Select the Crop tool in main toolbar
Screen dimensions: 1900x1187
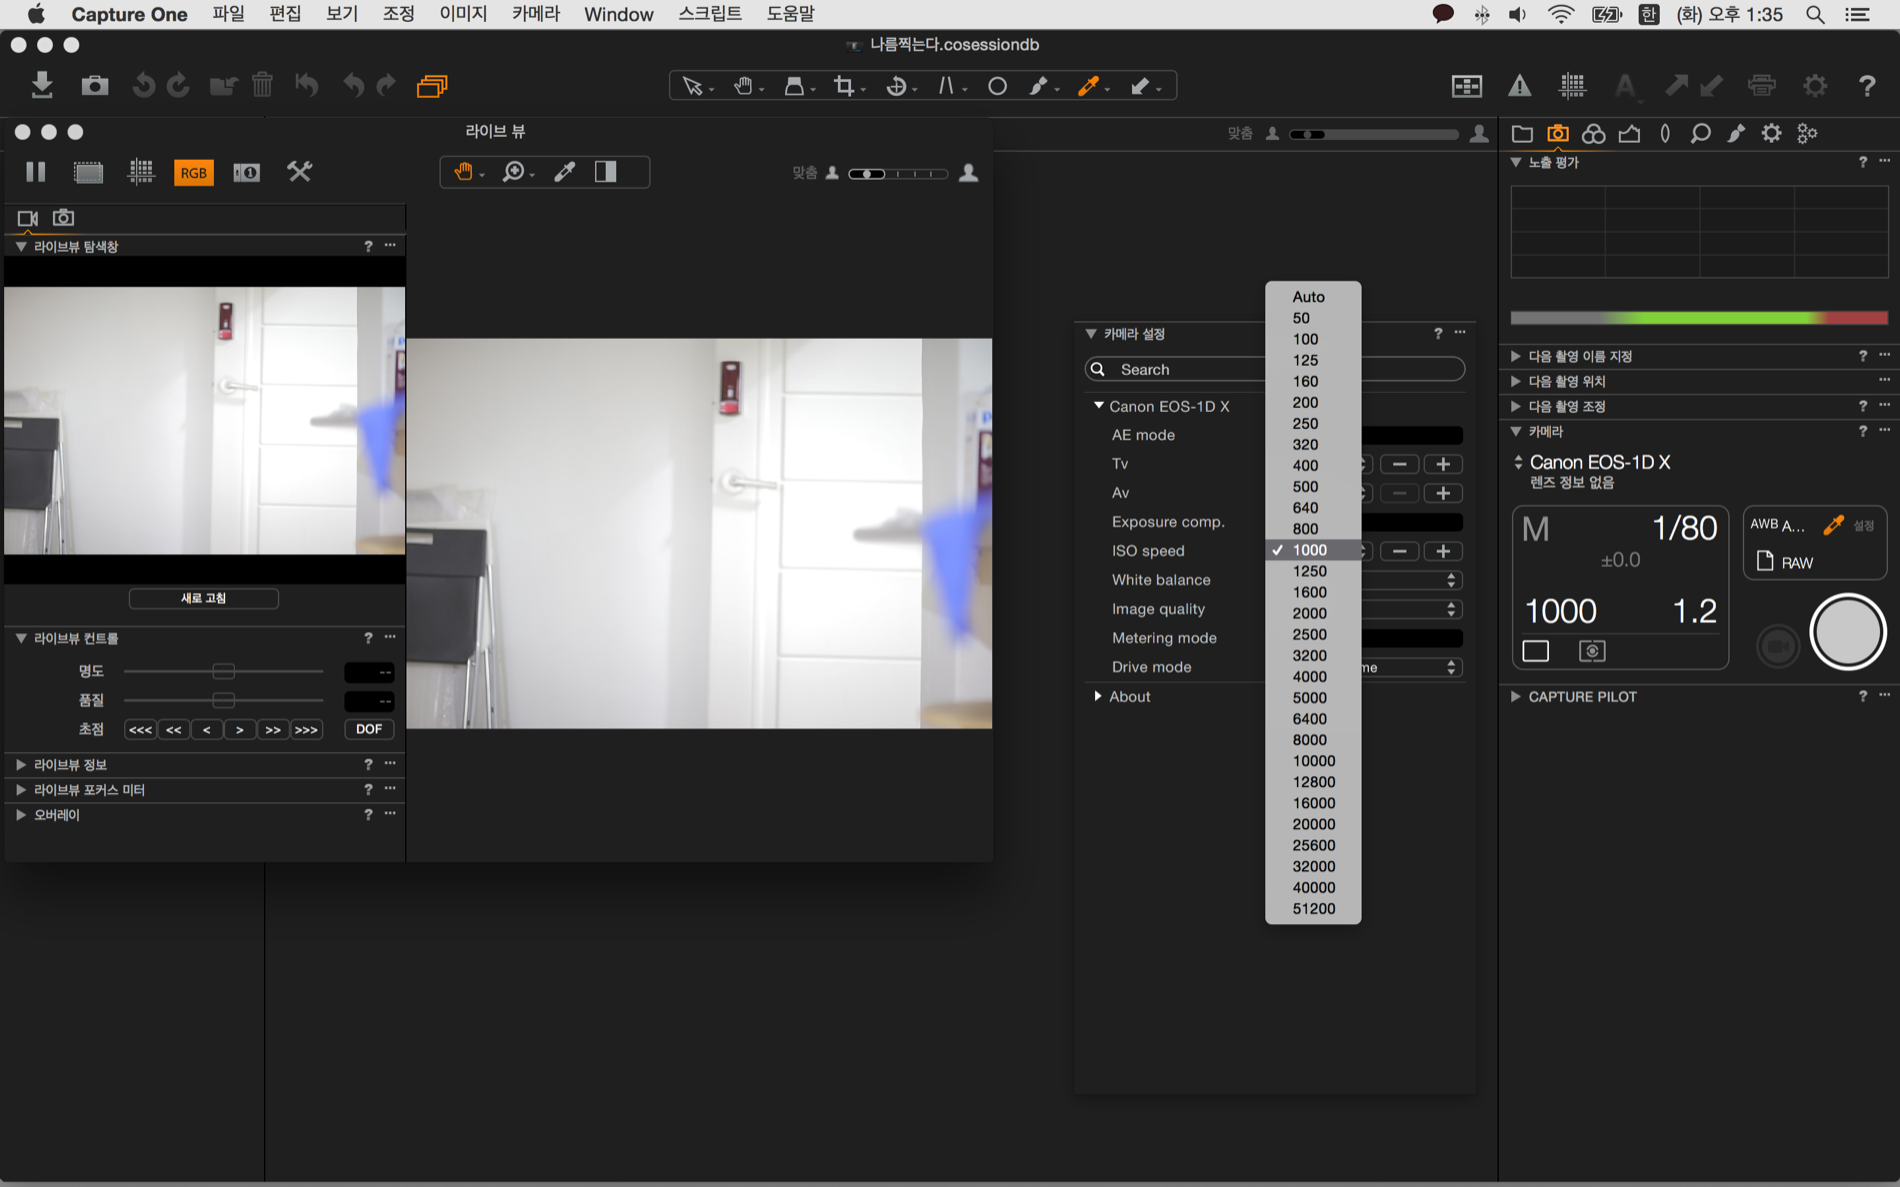click(845, 87)
